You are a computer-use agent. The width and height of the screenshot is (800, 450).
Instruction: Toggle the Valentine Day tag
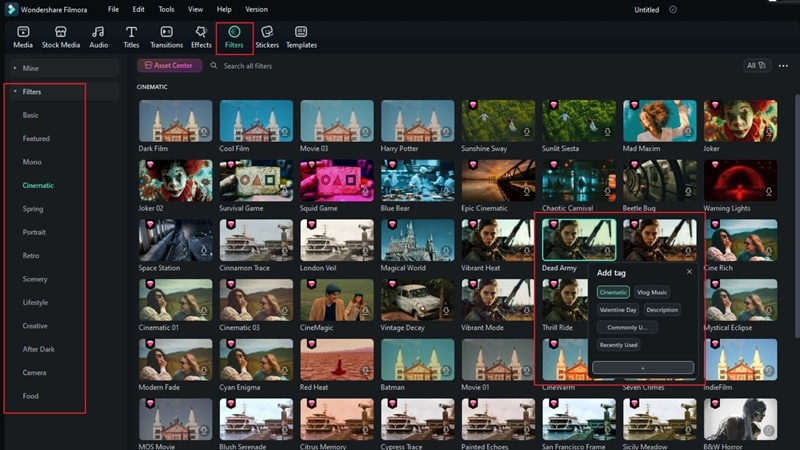(617, 310)
